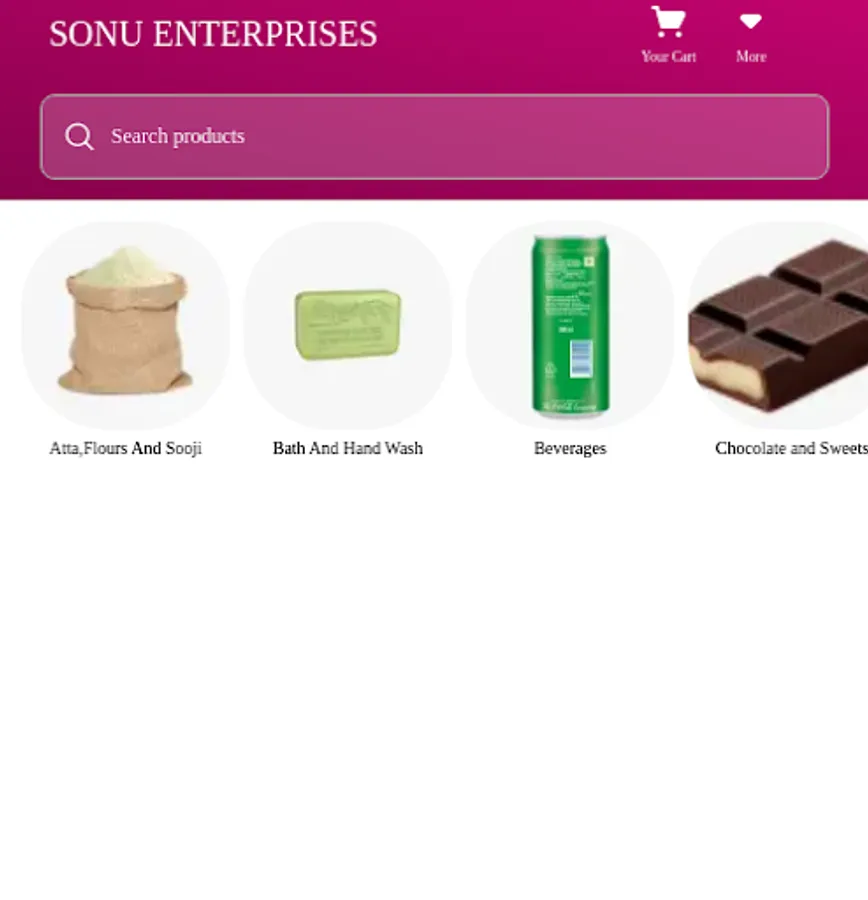Screen dimensions: 868x900
Task: Open Atta,Flours And Sooji label
Action: [x=125, y=448]
